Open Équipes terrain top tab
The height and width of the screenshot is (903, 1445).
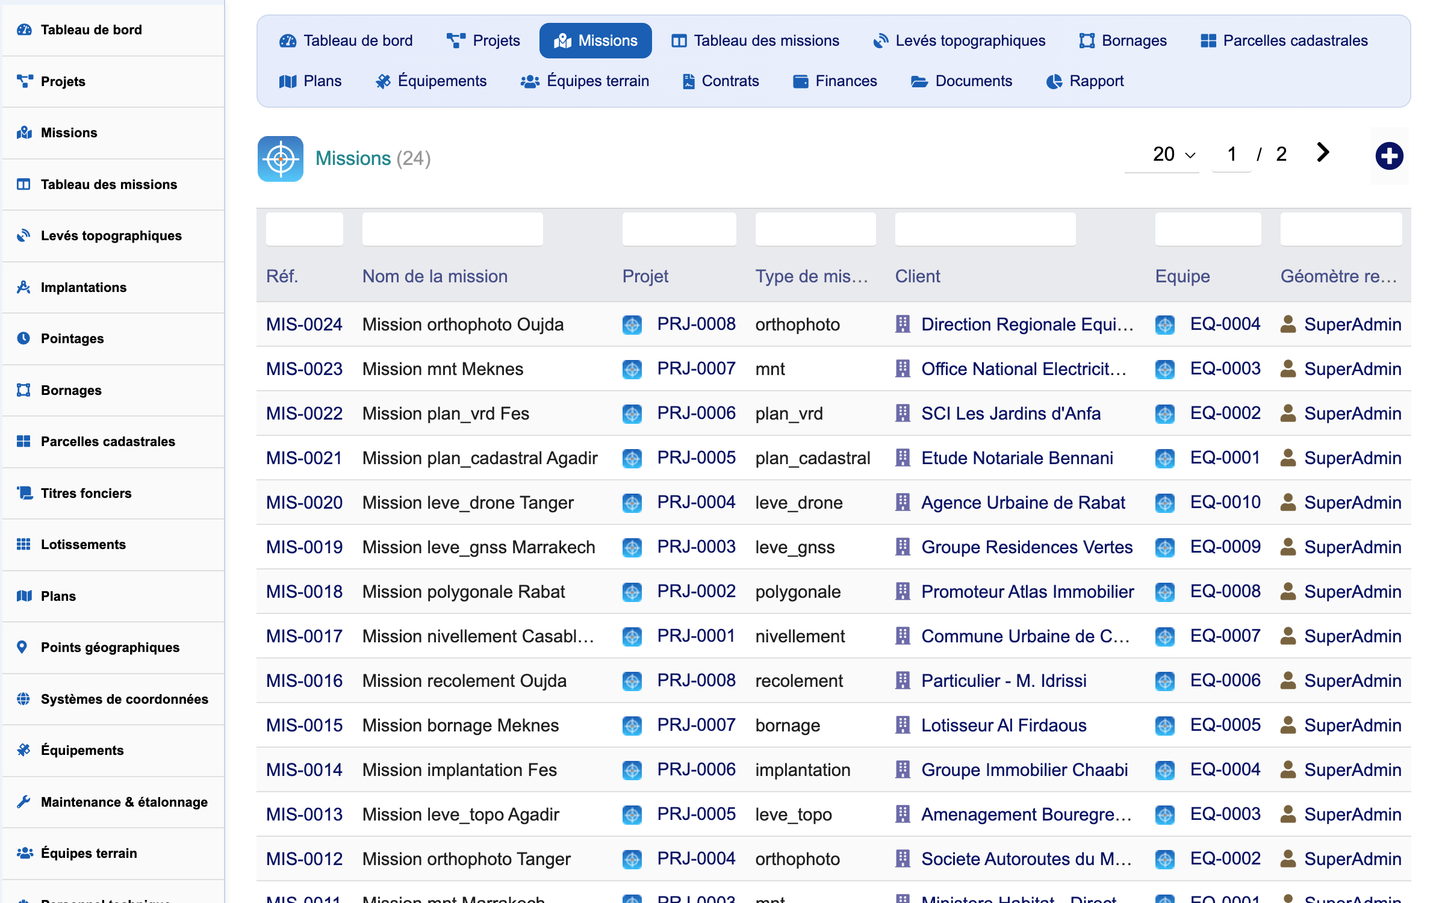585,81
